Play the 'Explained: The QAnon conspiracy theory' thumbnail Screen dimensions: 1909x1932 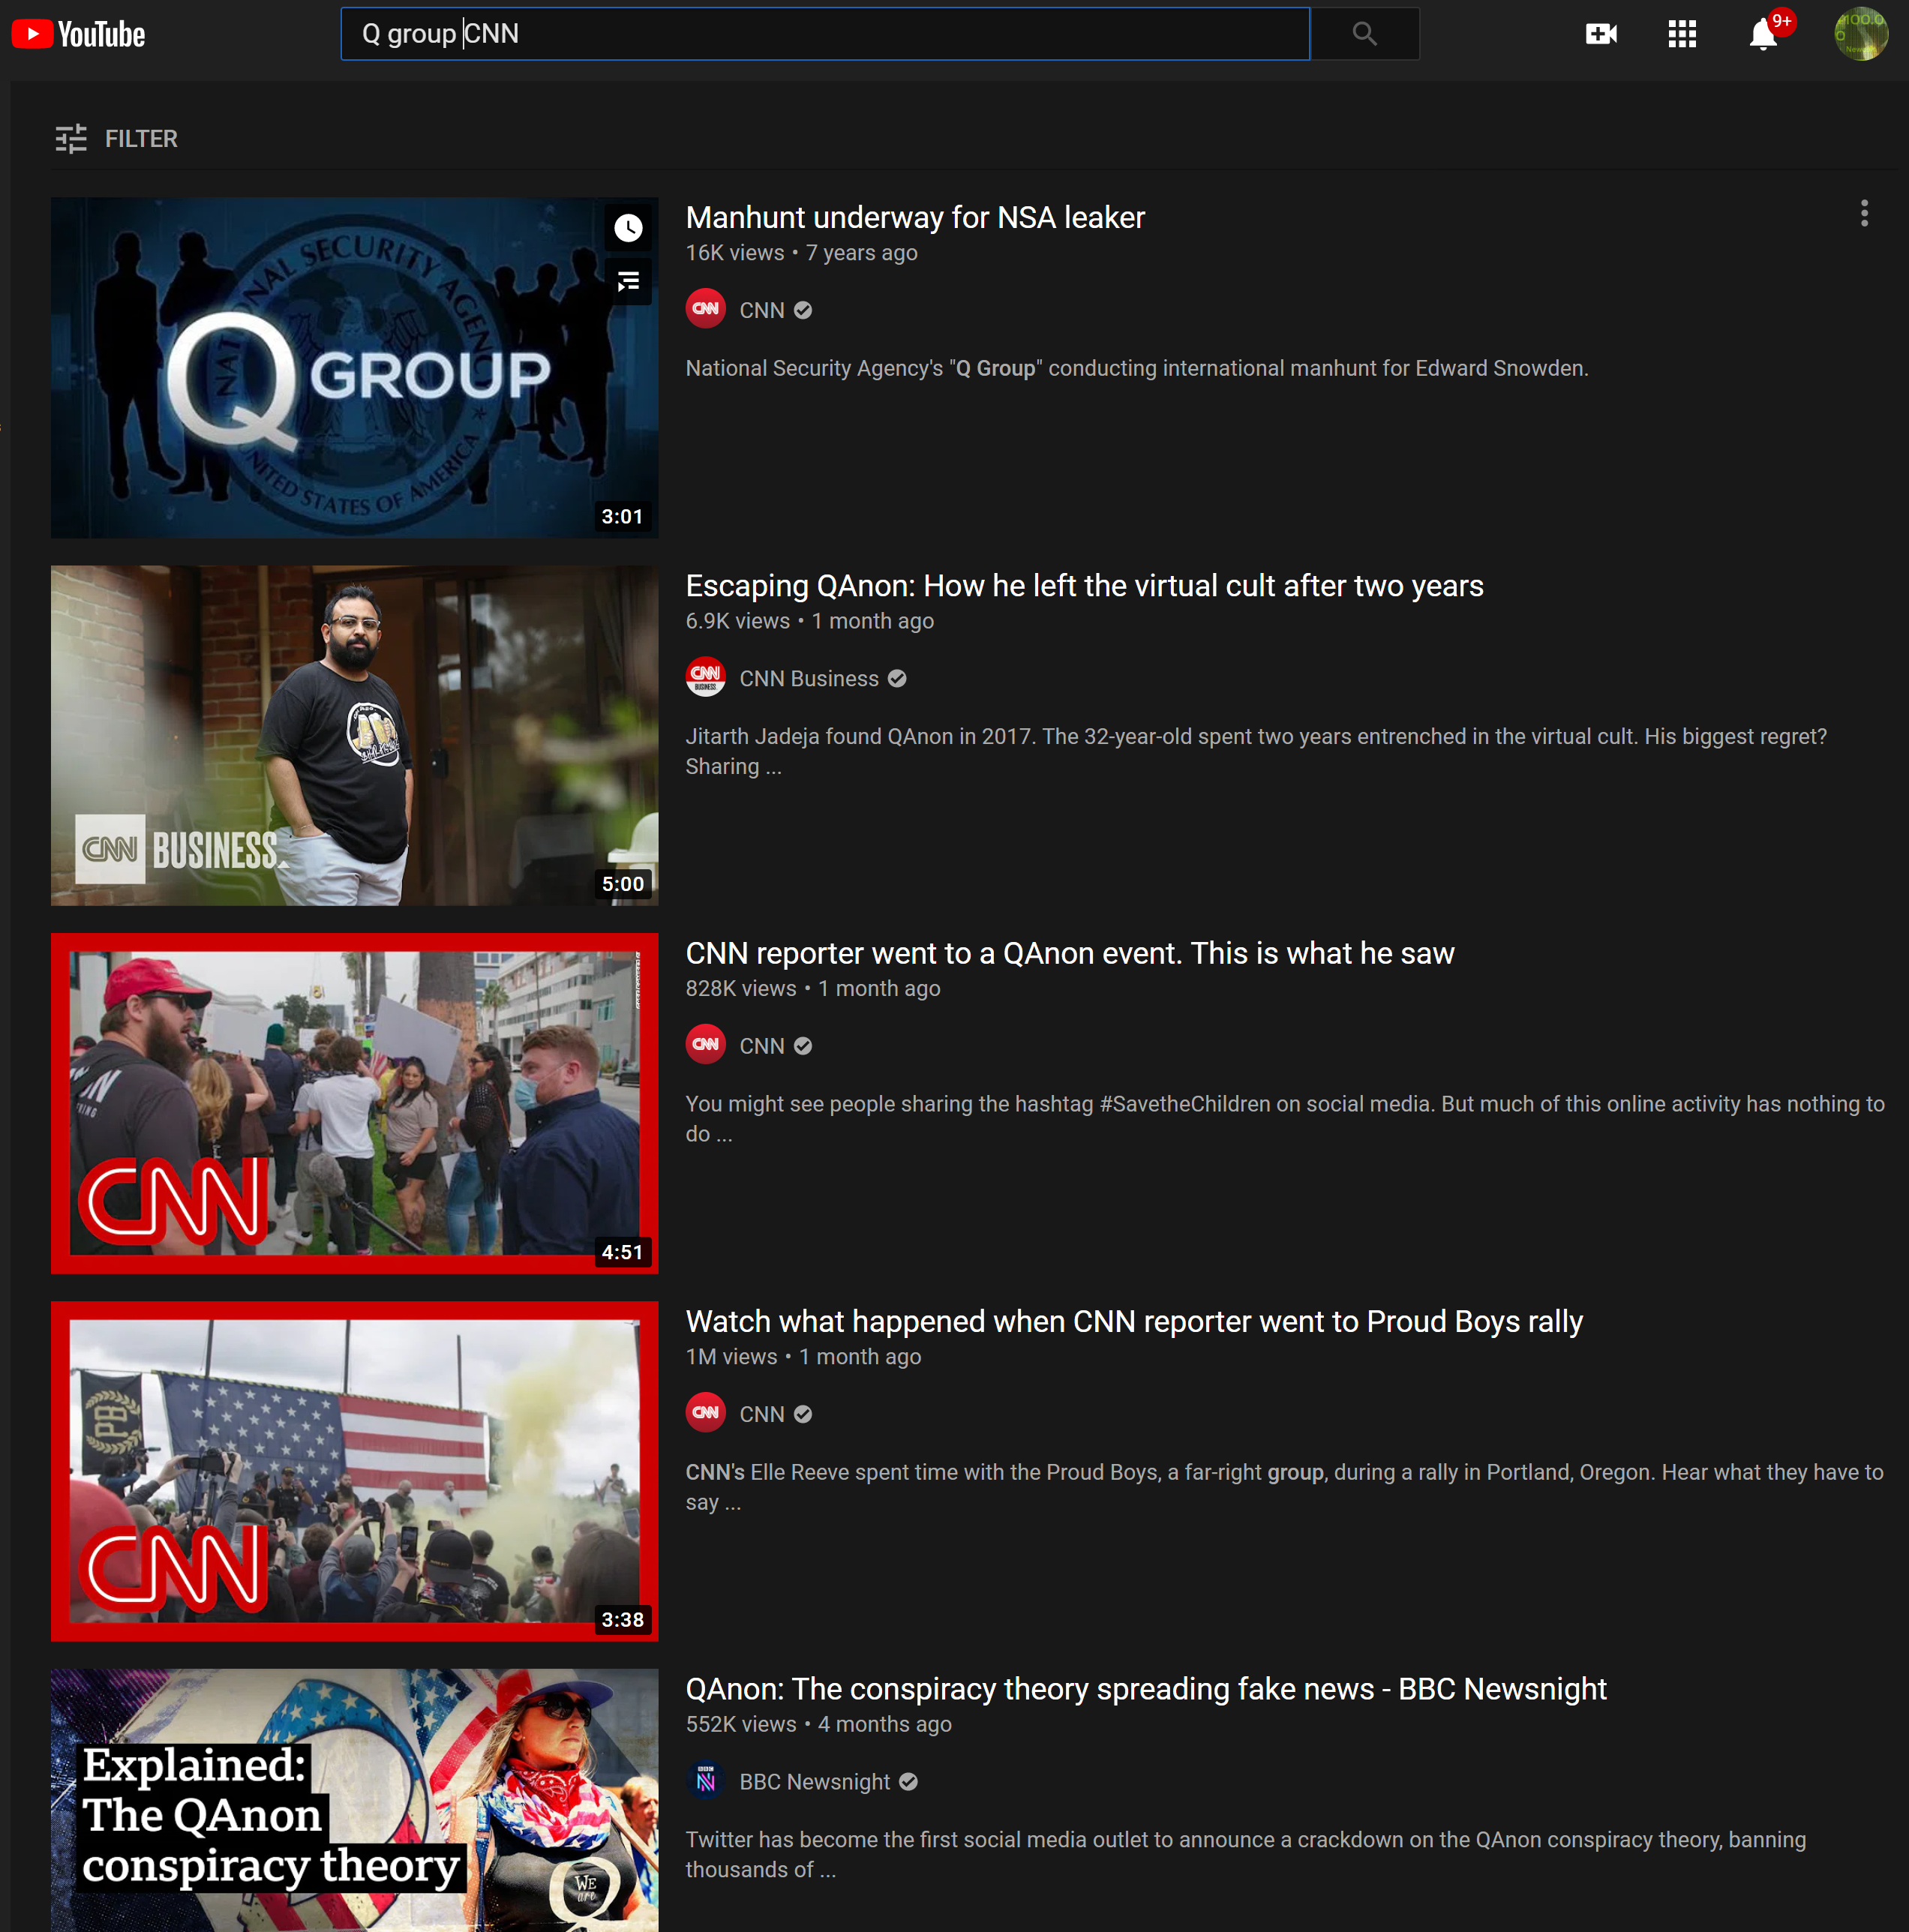pyautogui.click(x=354, y=1800)
